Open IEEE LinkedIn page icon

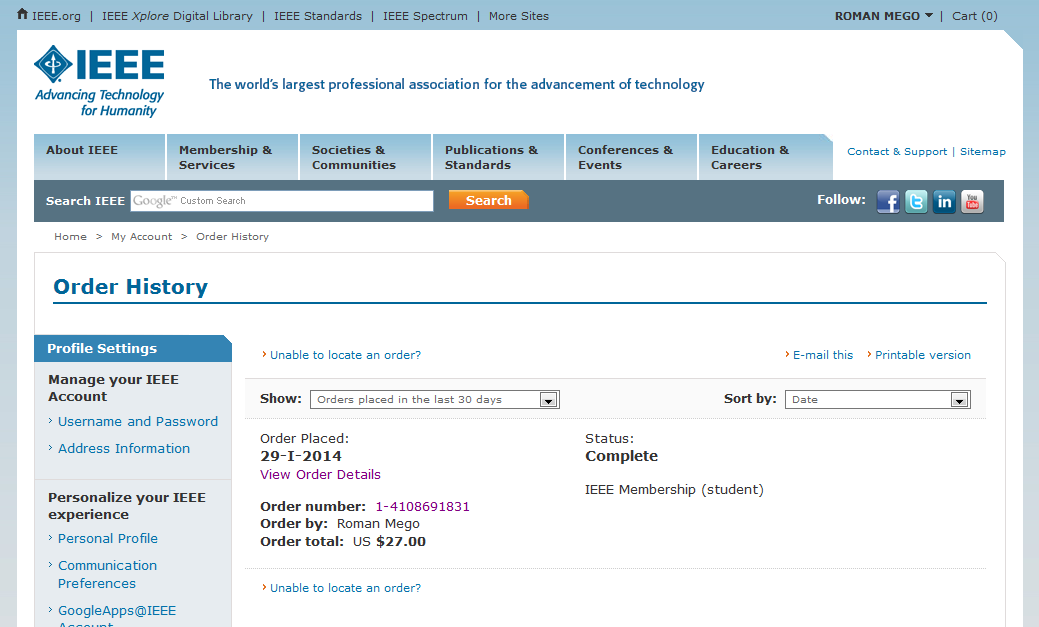click(x=944, y=201)
